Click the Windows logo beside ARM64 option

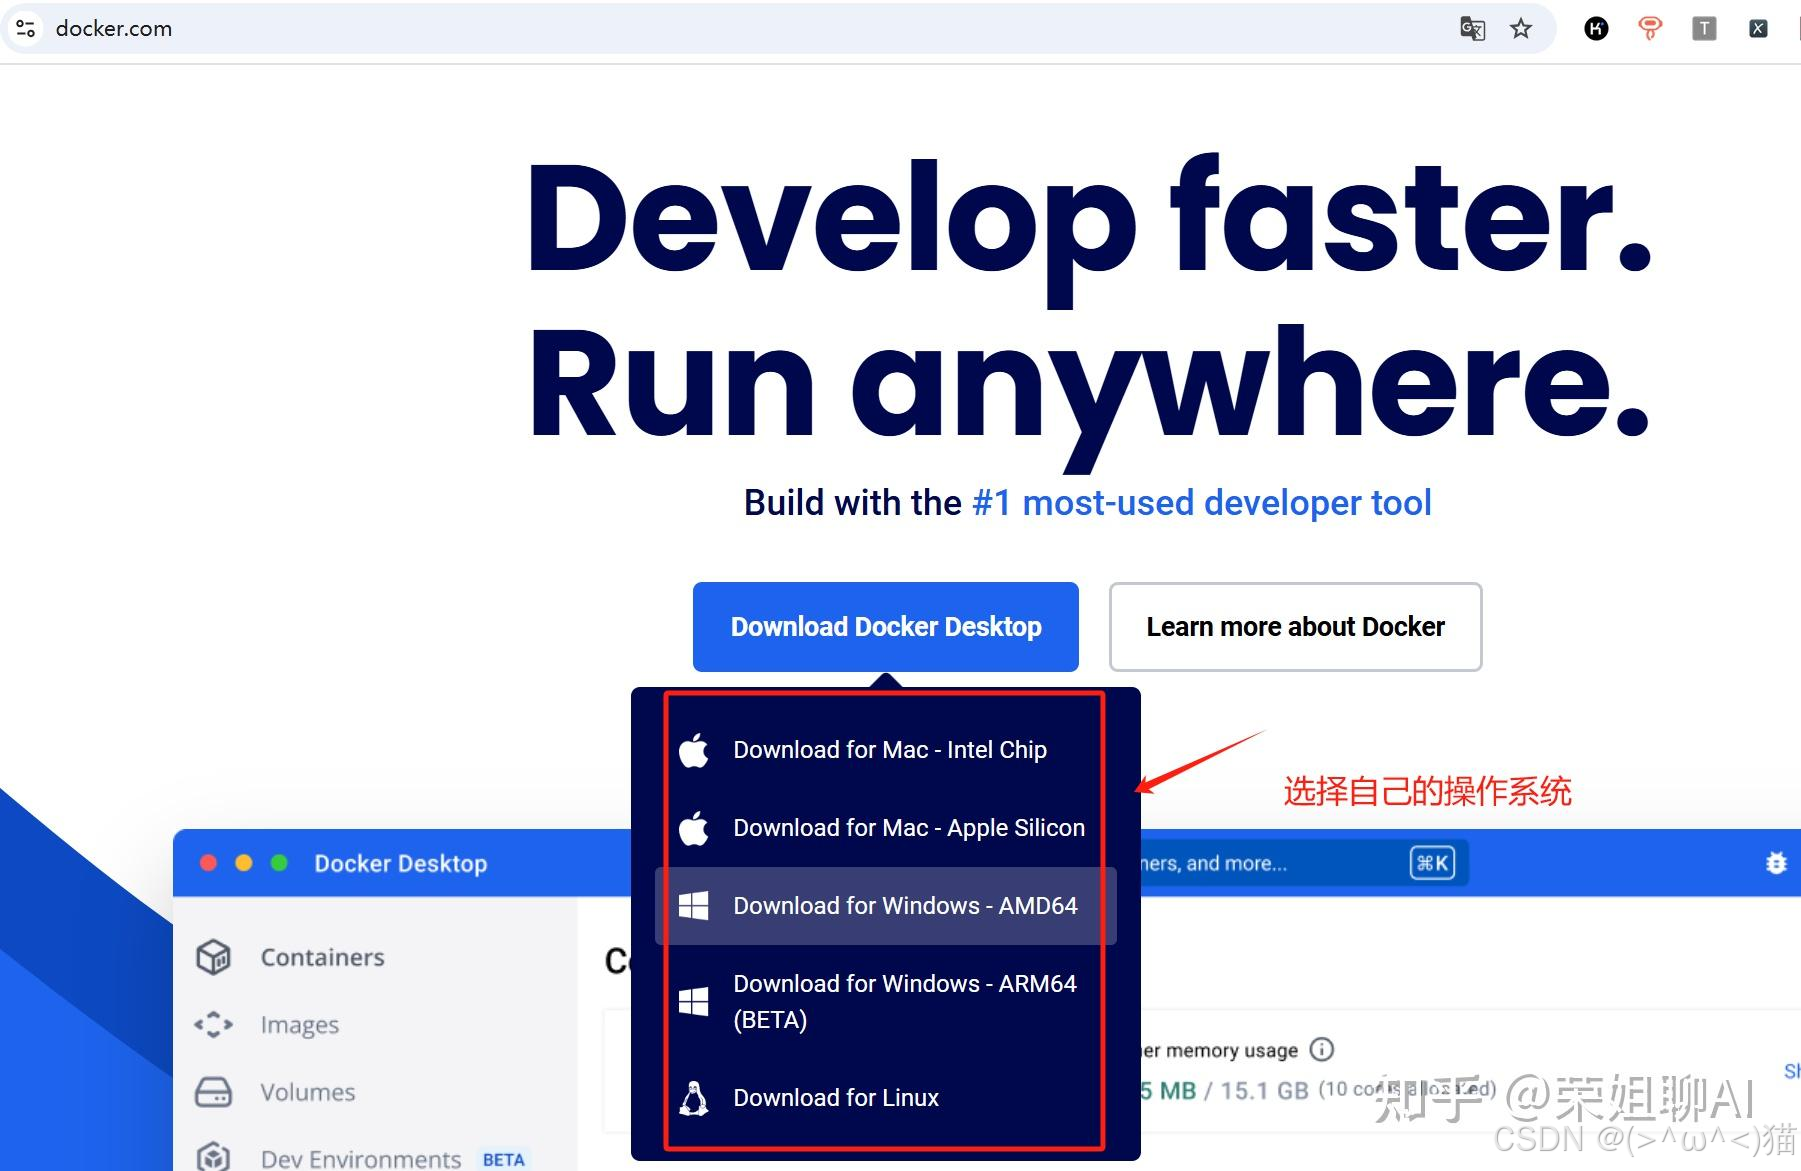click(693, 1001)
